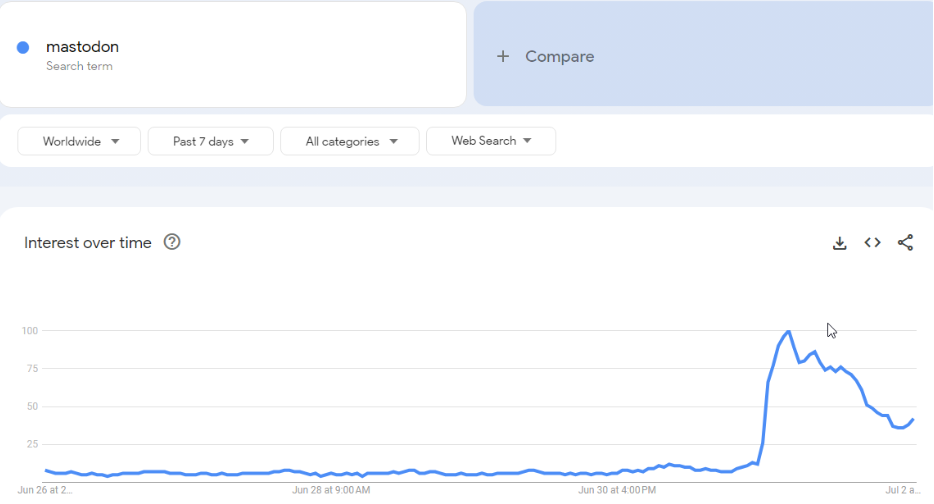
Task: Click the Past 7 days dropdown arrow
Action: tap(245, 142)
